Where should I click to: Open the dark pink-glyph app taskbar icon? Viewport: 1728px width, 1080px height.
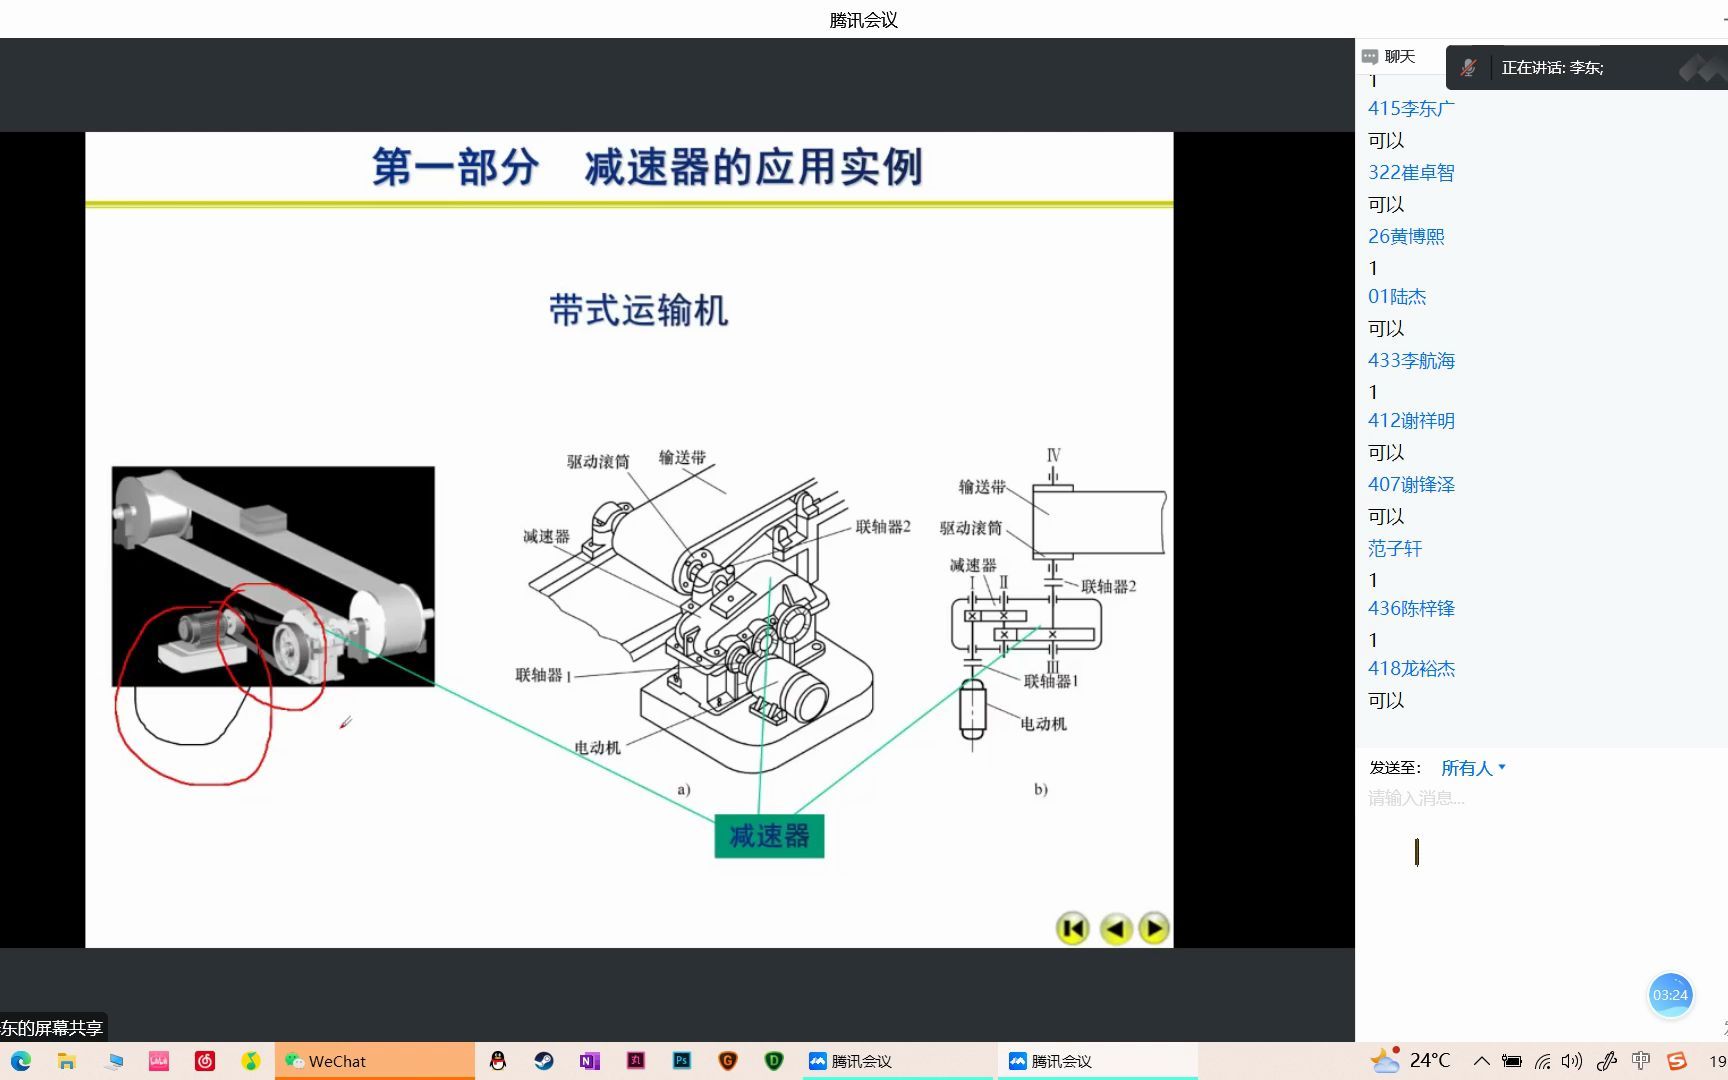click(636, 1061)
